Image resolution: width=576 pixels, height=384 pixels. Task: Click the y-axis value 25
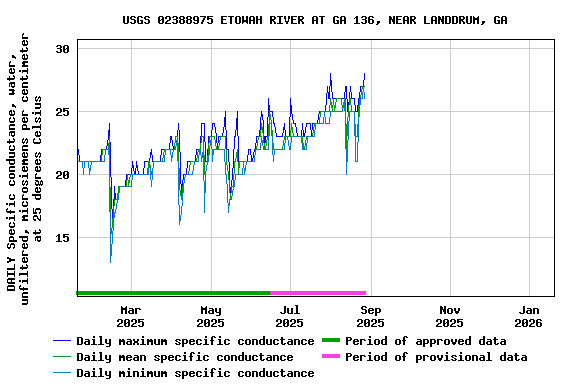62,112
